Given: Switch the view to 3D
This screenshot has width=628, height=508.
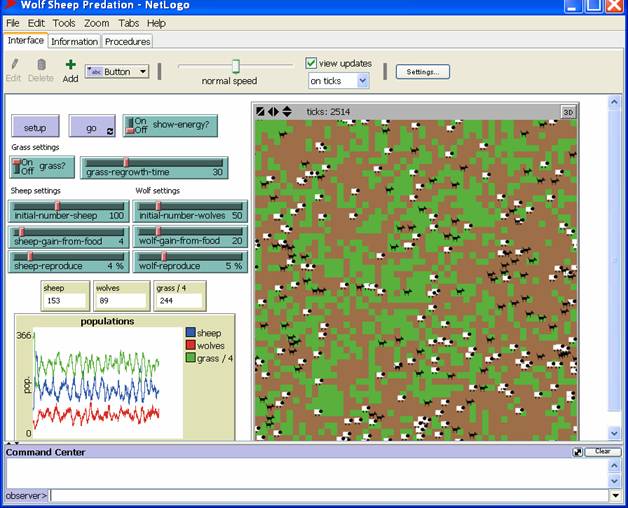Looking at the screenshot, I should tap(568, 112).
